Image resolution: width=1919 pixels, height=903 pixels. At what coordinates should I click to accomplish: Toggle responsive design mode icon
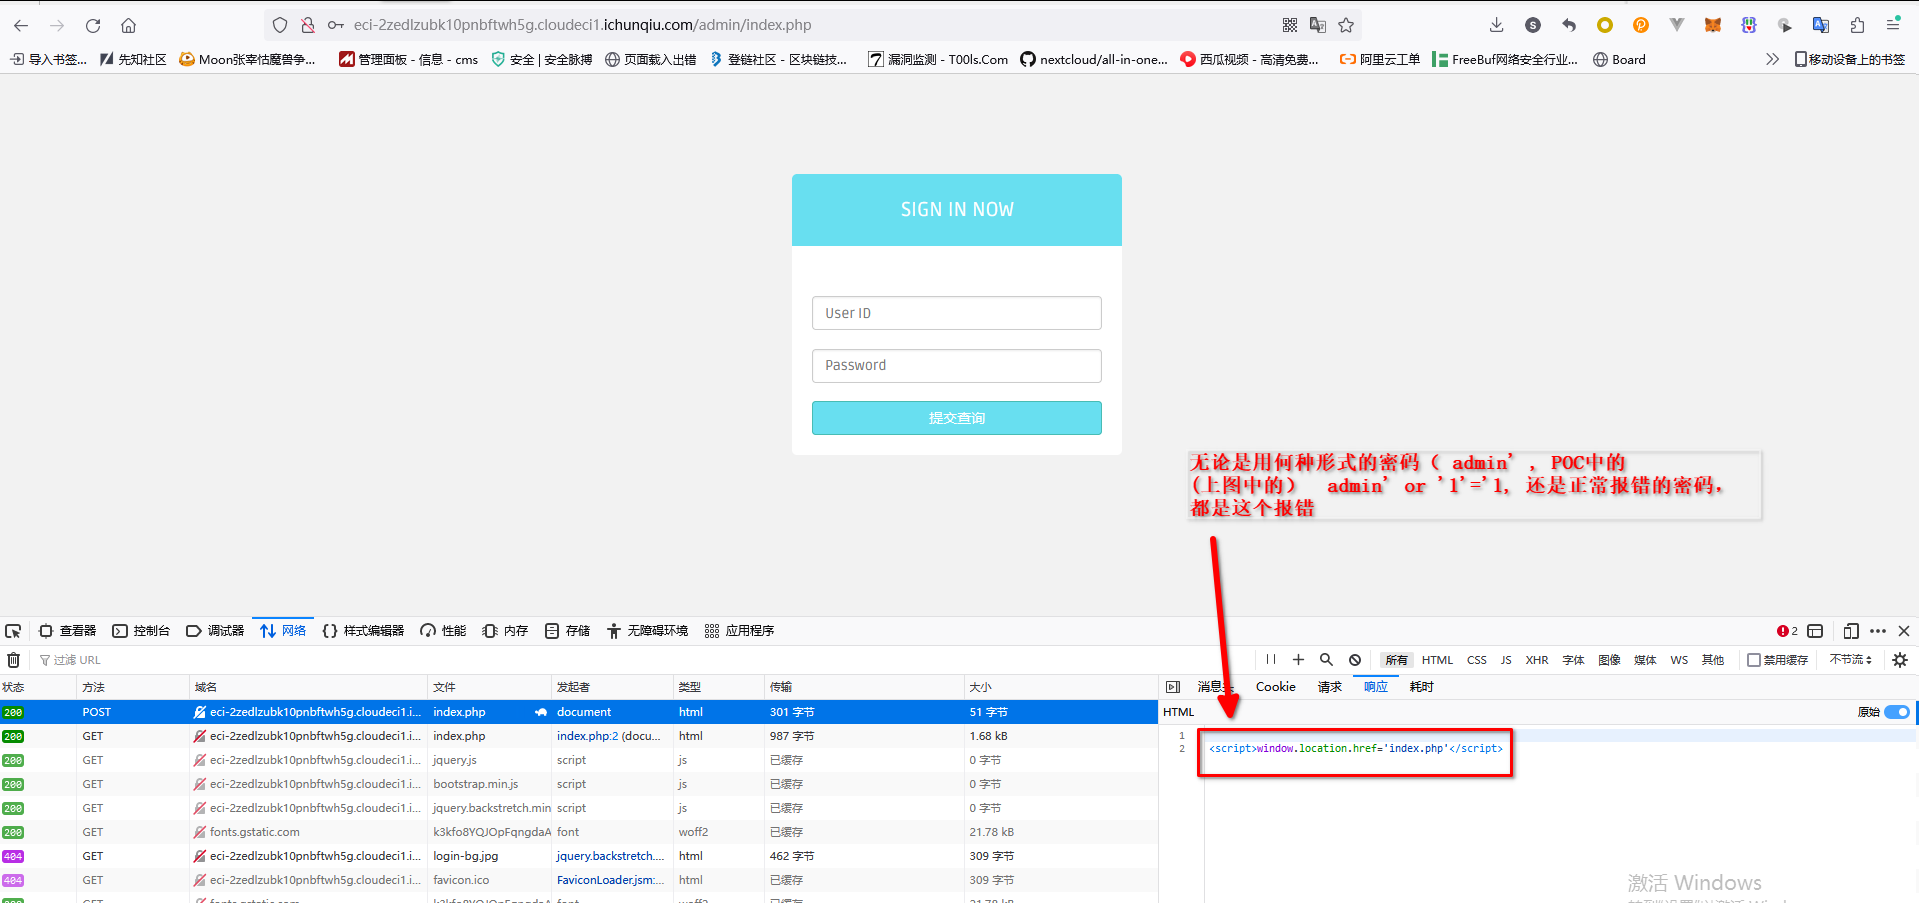click(1851, 631)
